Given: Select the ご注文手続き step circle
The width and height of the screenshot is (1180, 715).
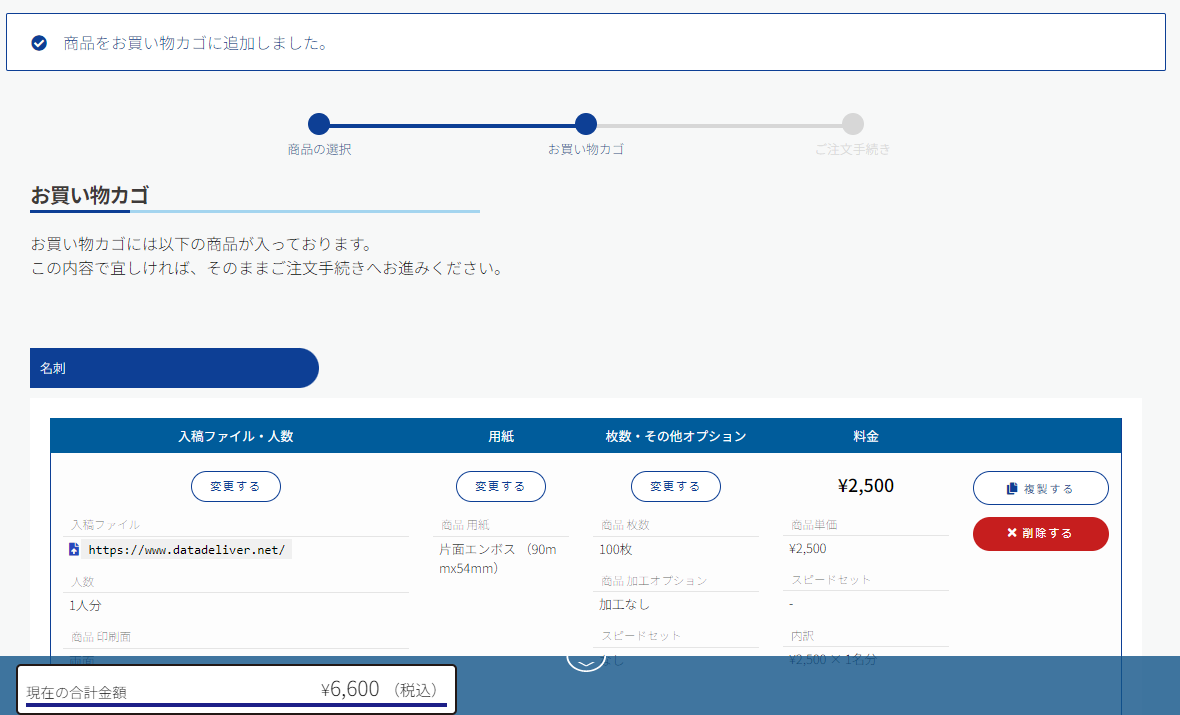Looking at the screenshot, I should click(853, 124).
